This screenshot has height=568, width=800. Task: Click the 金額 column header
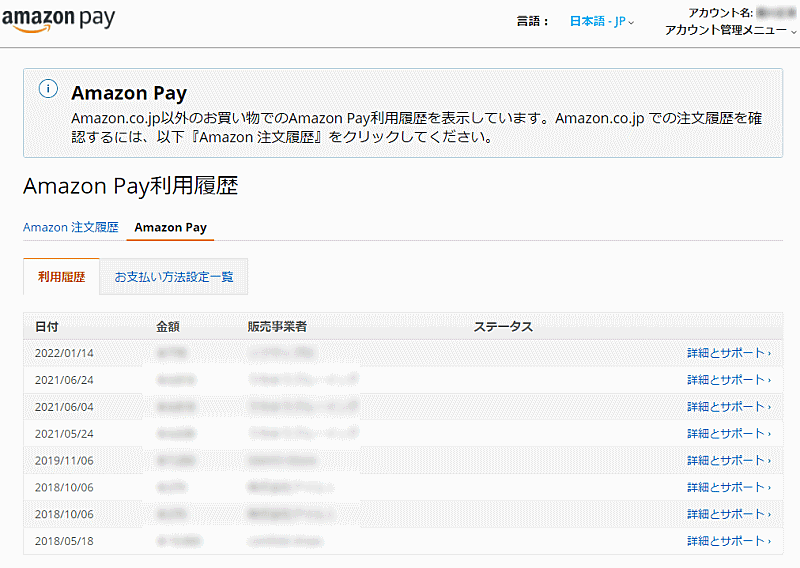[168, 327]
